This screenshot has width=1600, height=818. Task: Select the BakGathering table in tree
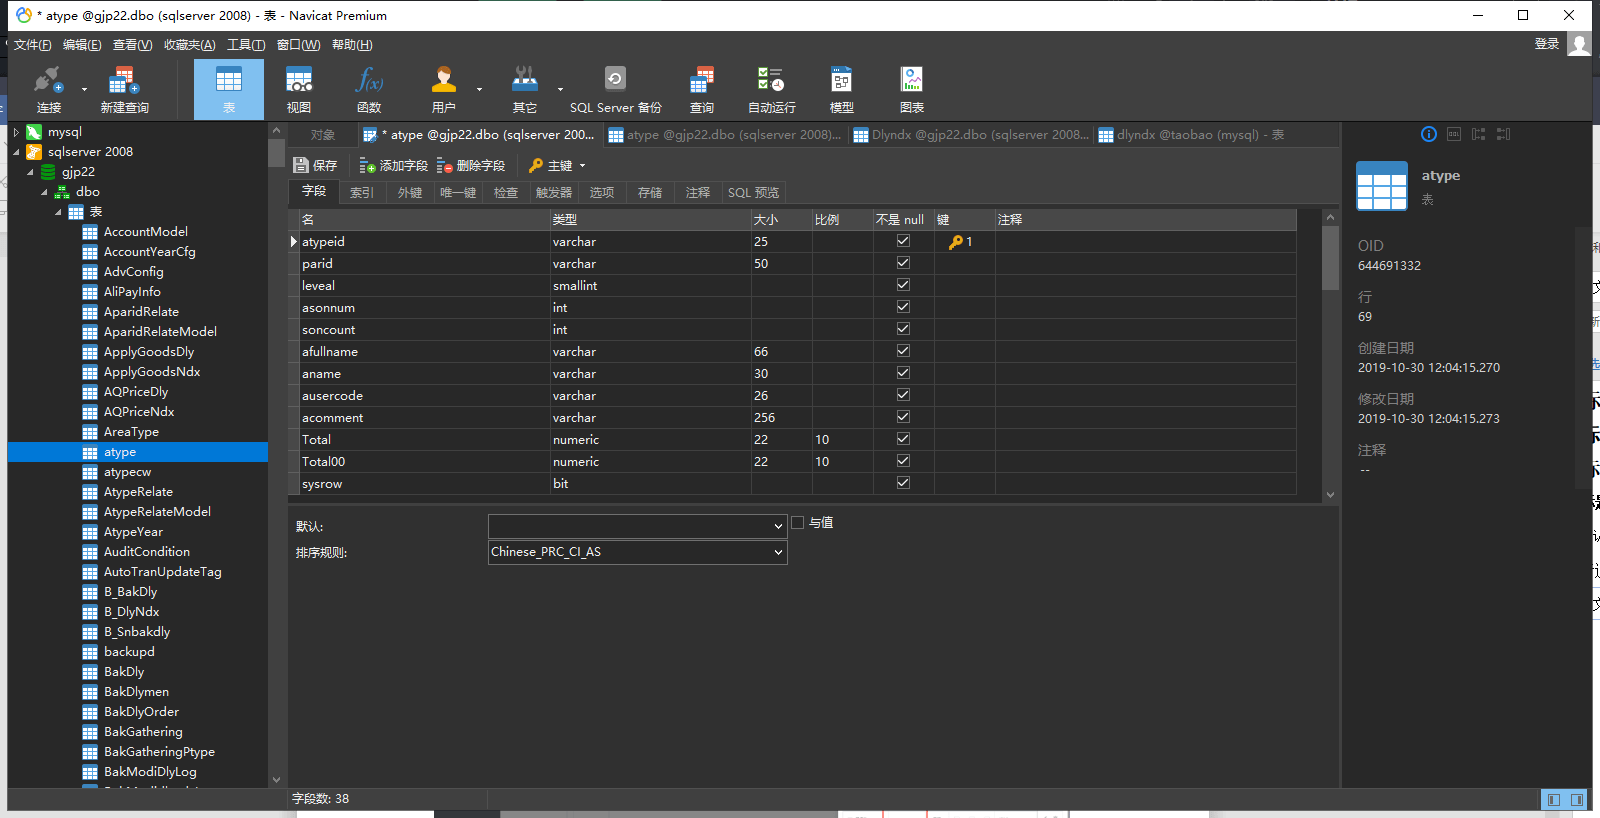tap(143, 732)
